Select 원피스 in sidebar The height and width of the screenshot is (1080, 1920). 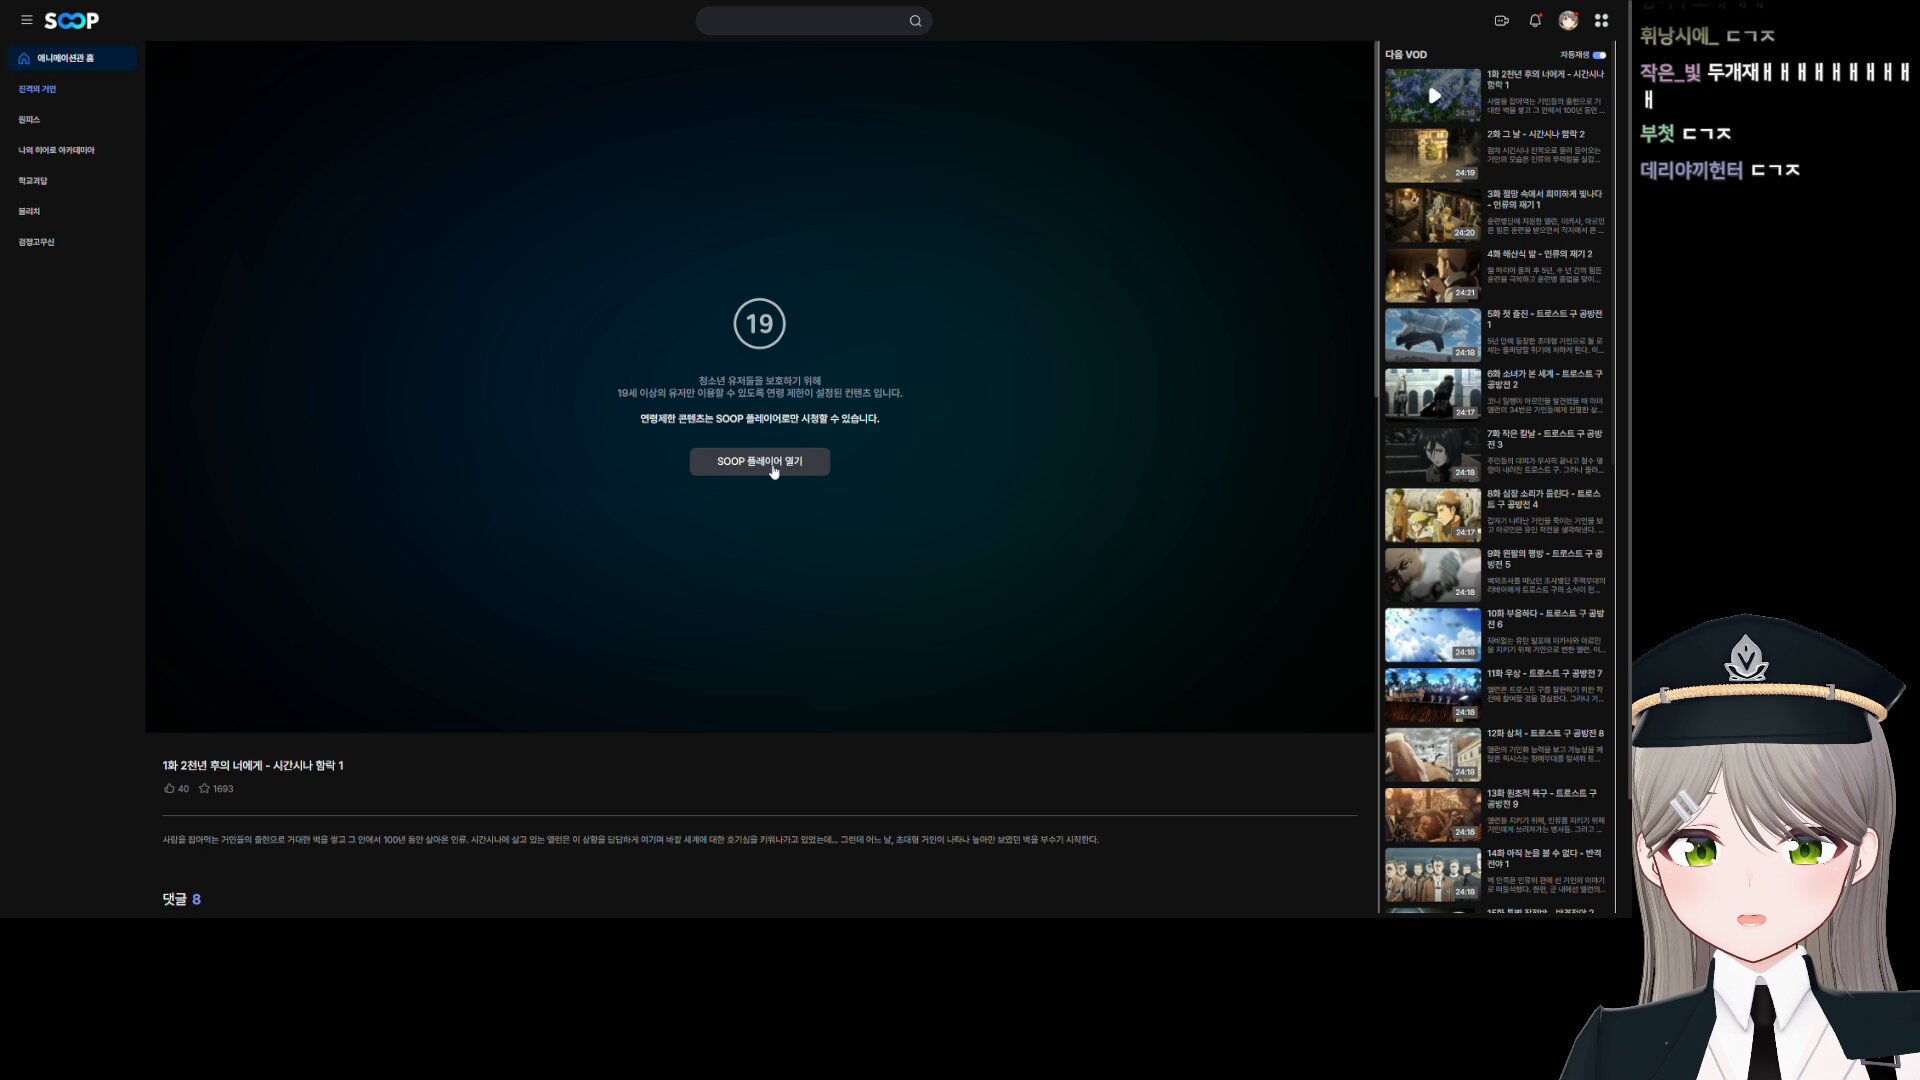(29, 120)
